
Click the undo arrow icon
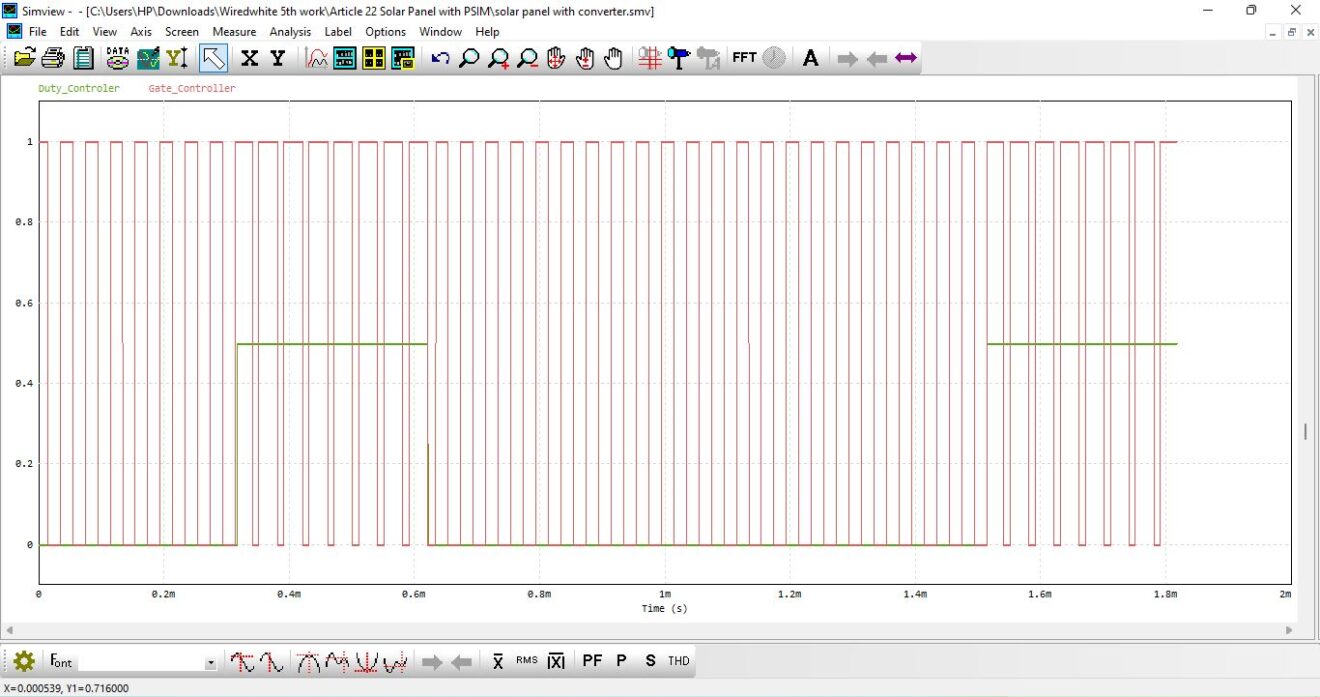pyautogui.click(x=440, y=57)
